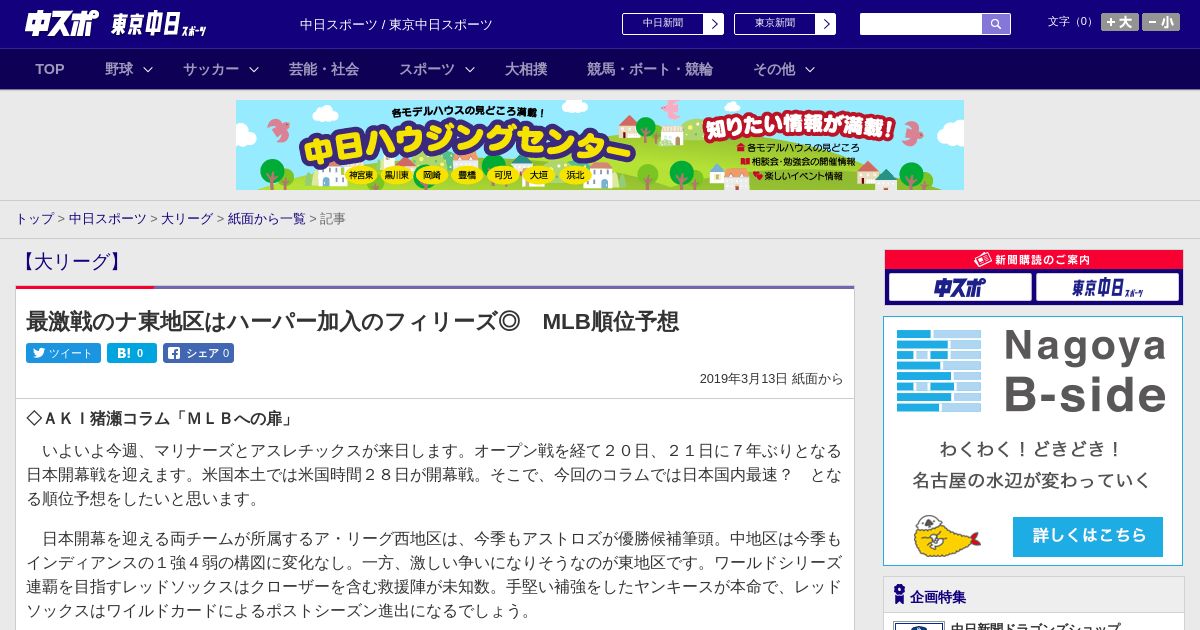Screen dimensions: 1200x630
Task: Click the 中日ハウジングセンター banner ad
Action: (600, 145)
